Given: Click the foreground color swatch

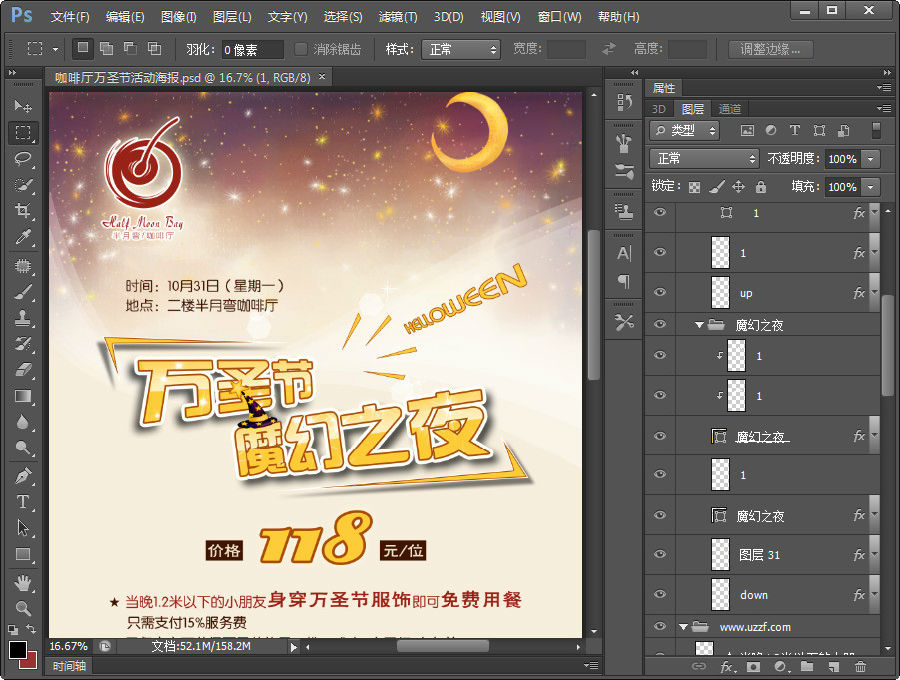Looking at the screenshot, I should click(x=18, y=650).
